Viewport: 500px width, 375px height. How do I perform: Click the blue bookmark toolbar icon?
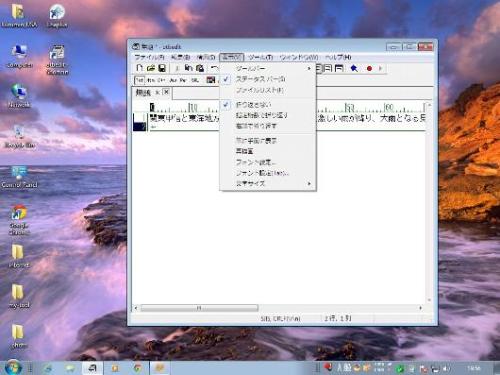tap(354, 68)
